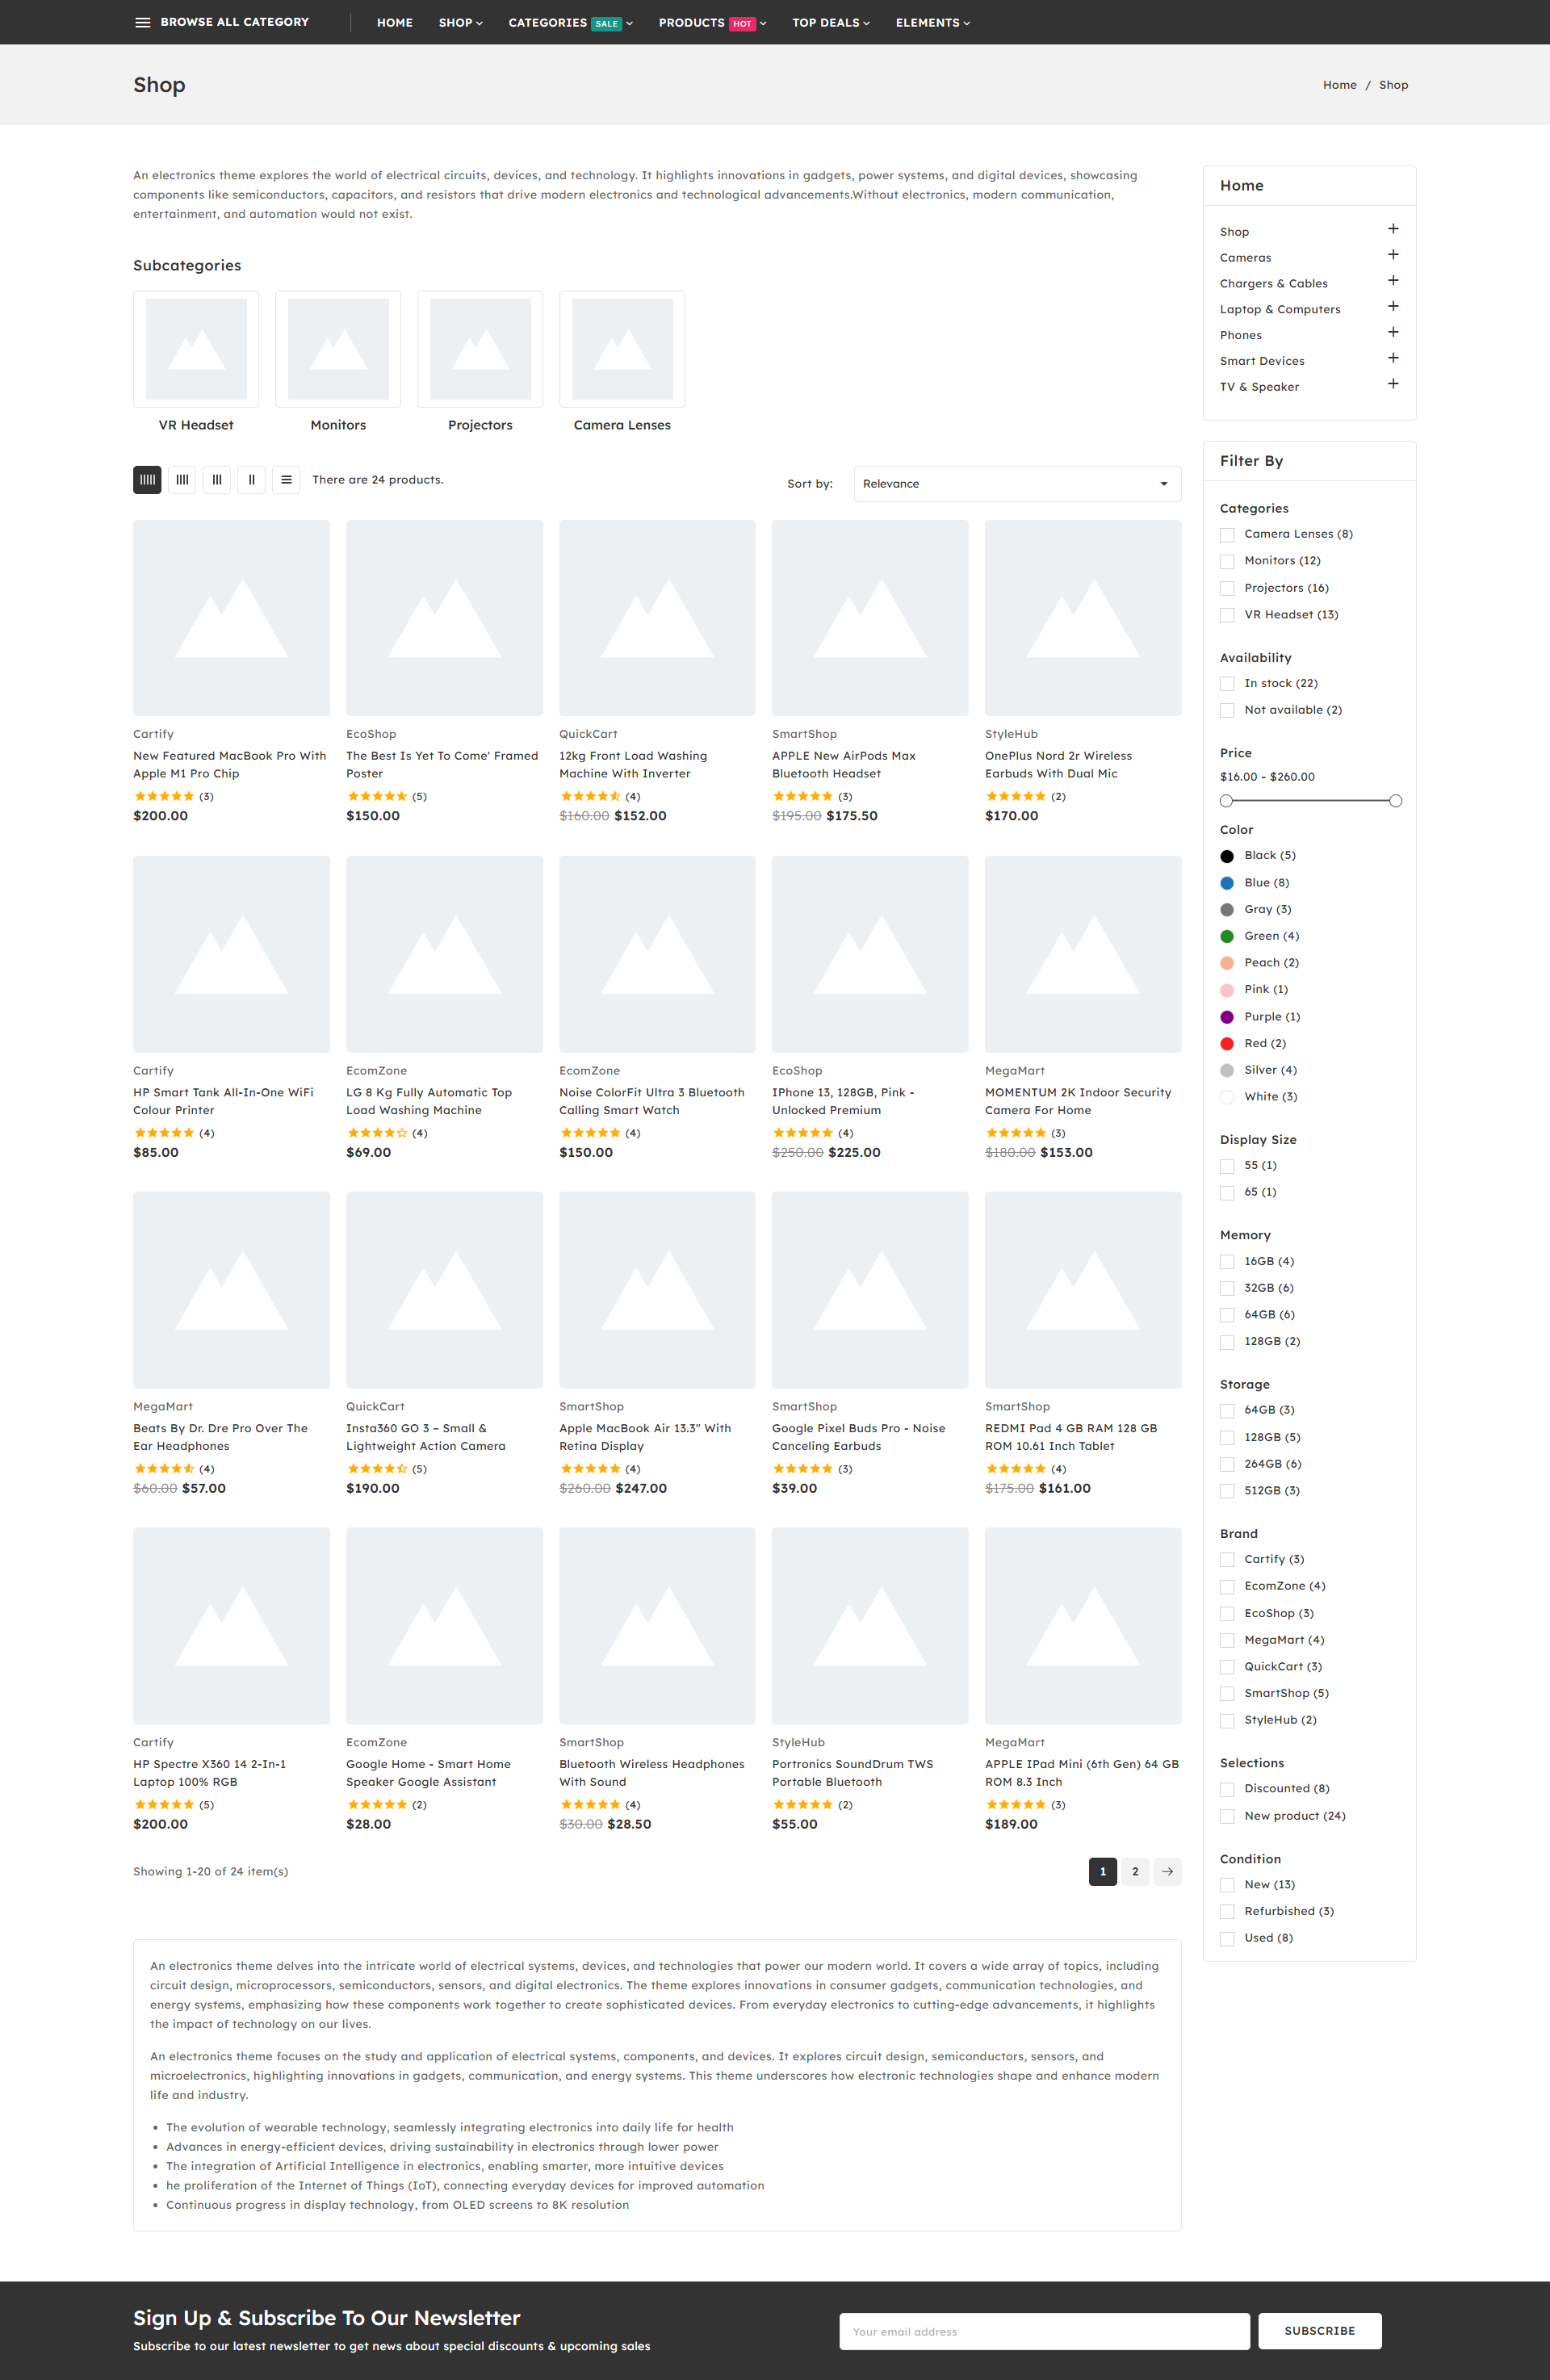Check the Monitors (12) filter
1550x2380 pixels.
(1227, 562)
